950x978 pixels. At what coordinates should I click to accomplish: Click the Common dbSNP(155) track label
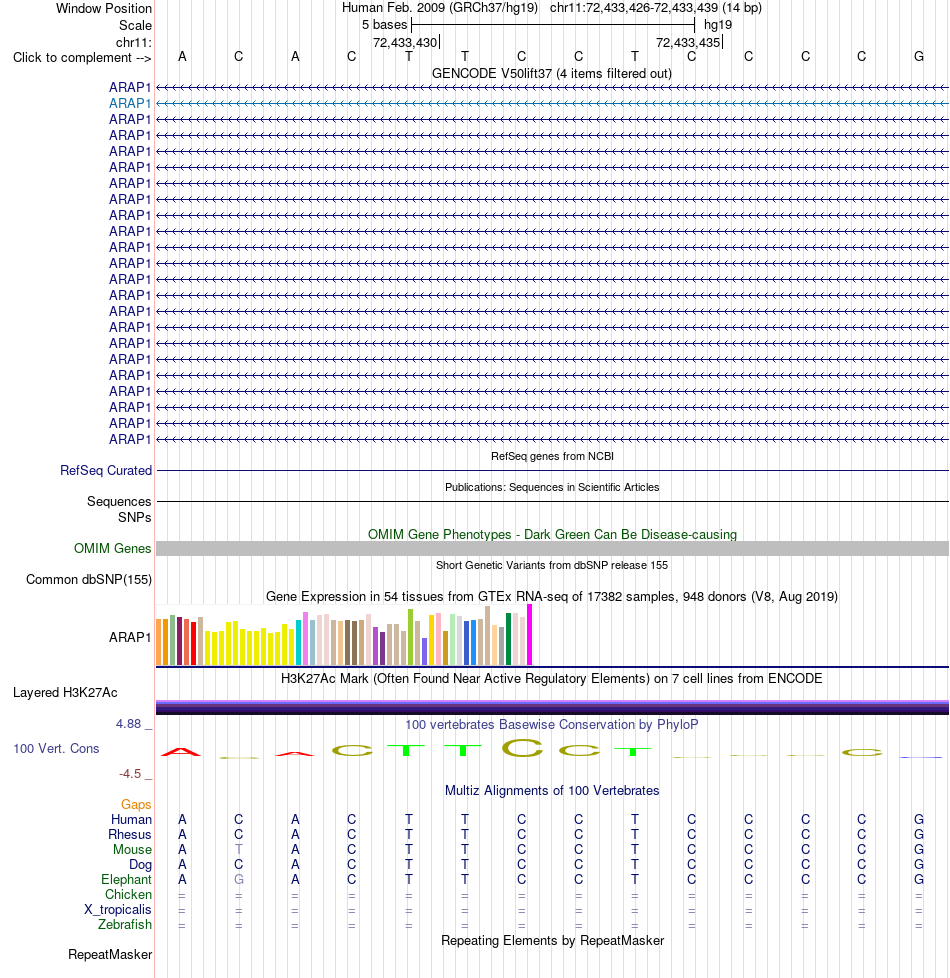click(x=89, y=579)
